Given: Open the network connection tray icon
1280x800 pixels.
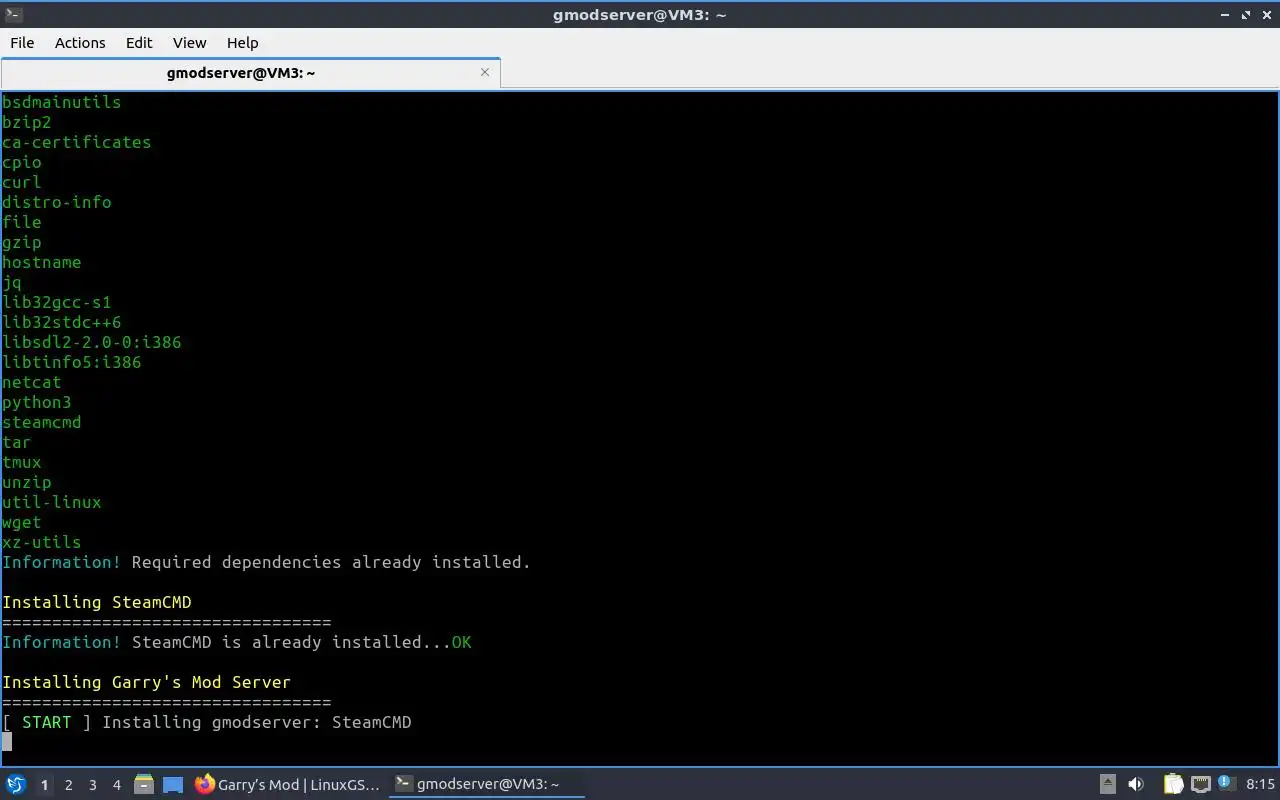Looking at the screenshot, I should (x=1201, y=785).
